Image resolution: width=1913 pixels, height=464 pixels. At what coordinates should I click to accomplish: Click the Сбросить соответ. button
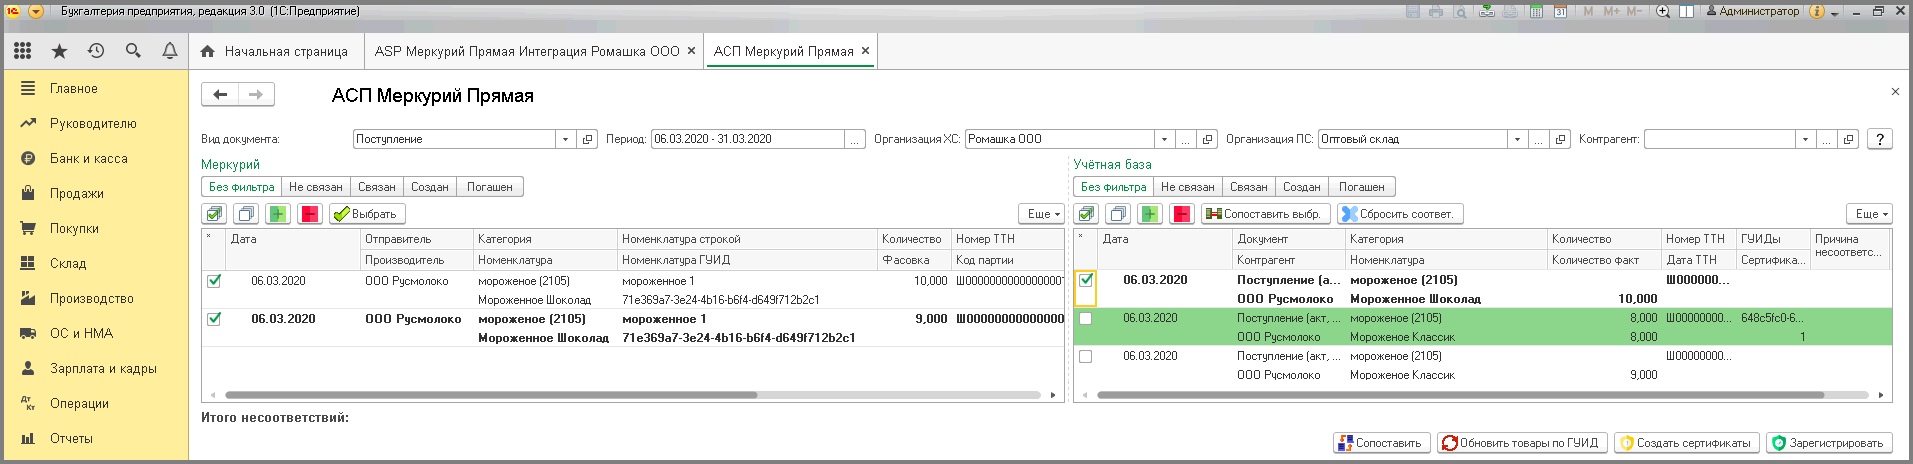coord(1400,214)
